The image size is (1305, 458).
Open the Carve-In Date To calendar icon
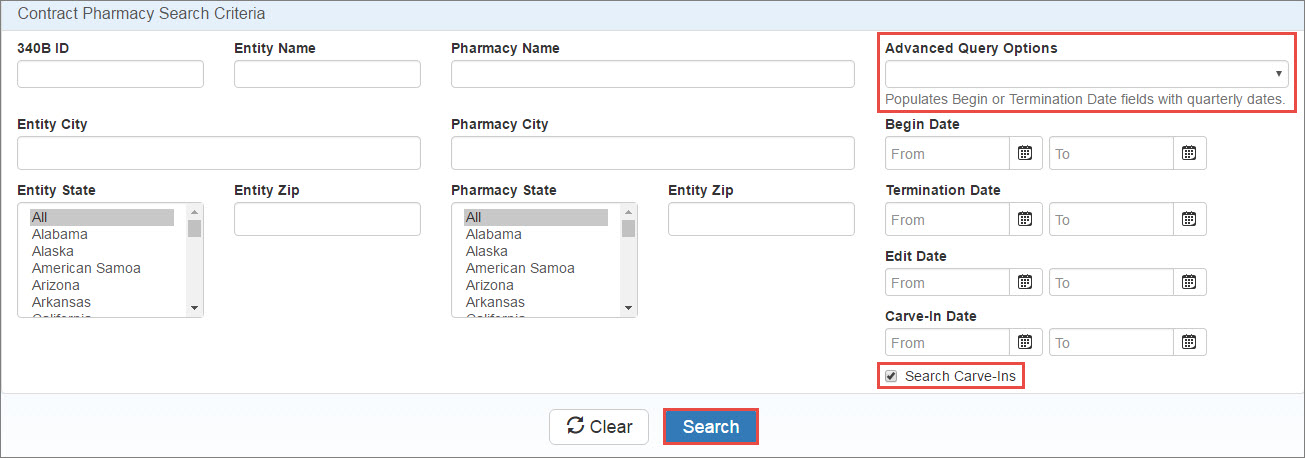(x=1189, y=342)
